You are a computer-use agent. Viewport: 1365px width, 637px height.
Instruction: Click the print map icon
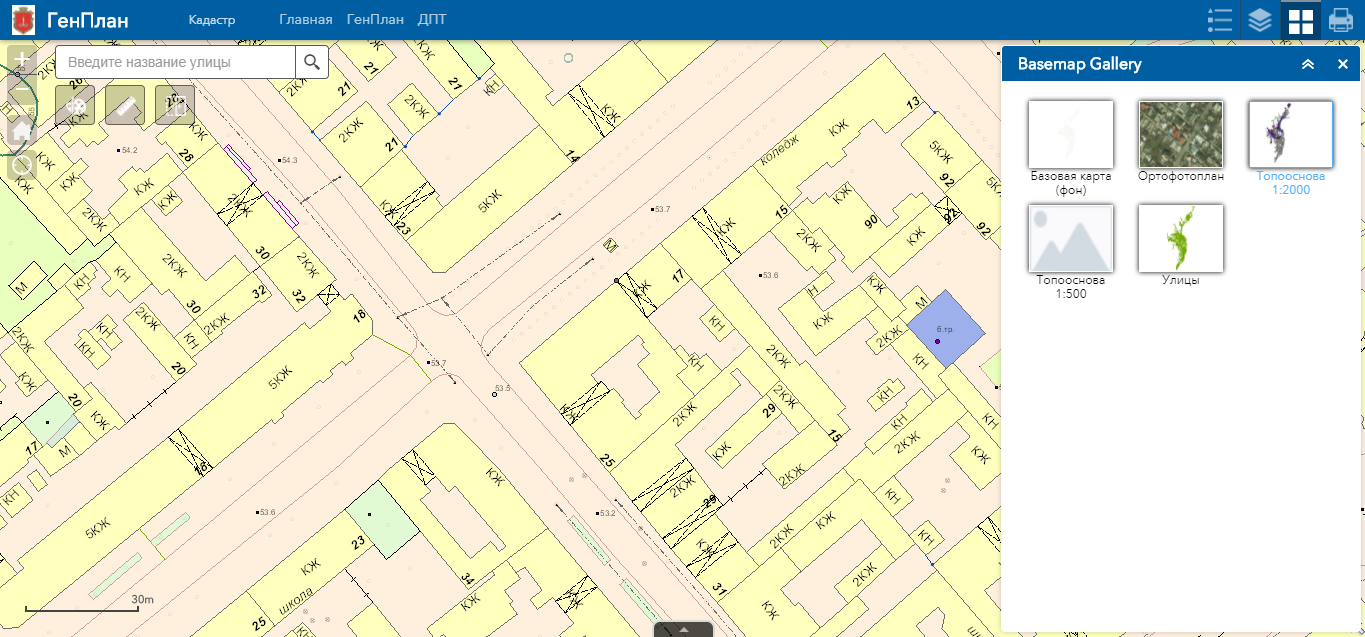click(x=1340, y=20)
